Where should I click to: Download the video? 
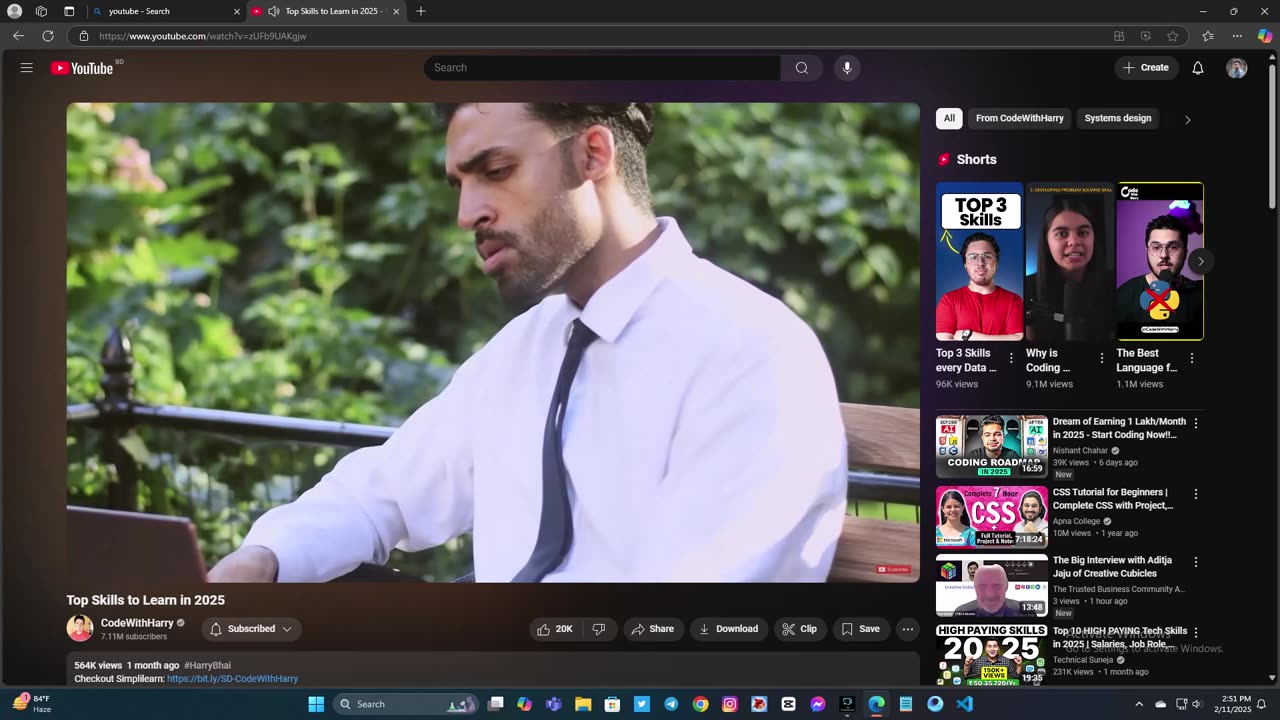(729, 629)
